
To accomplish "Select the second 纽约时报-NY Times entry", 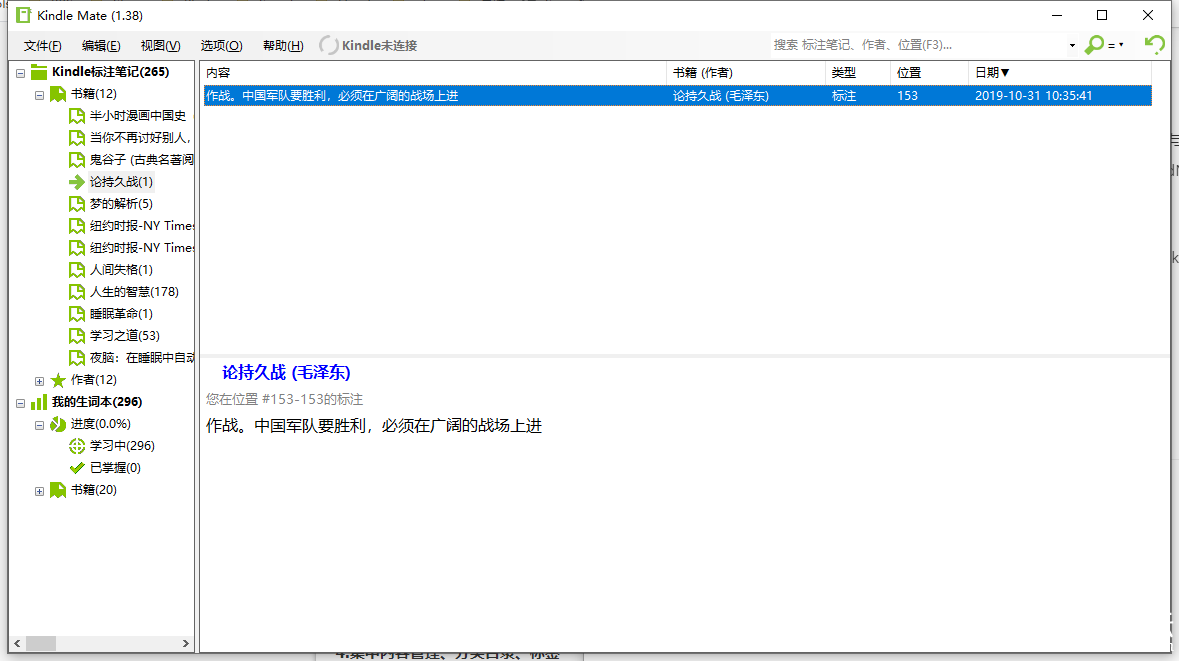I will coord(141,247).
